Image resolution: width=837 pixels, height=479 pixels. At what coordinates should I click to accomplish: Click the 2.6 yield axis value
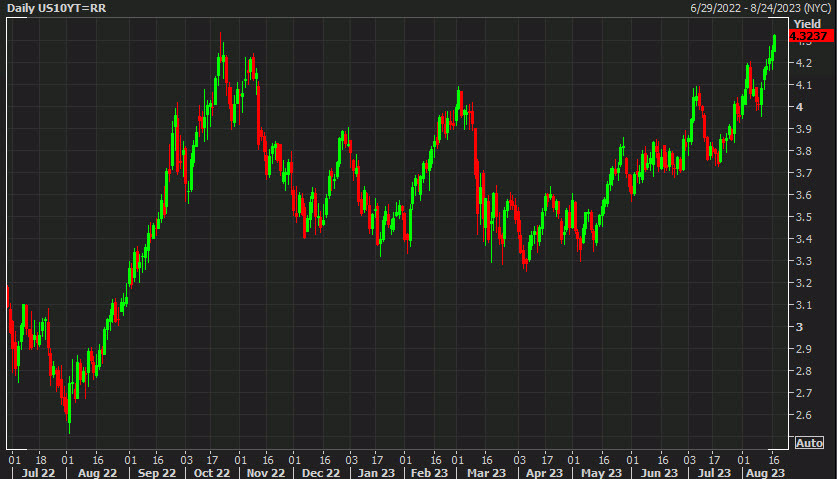(x=803, y=415)
